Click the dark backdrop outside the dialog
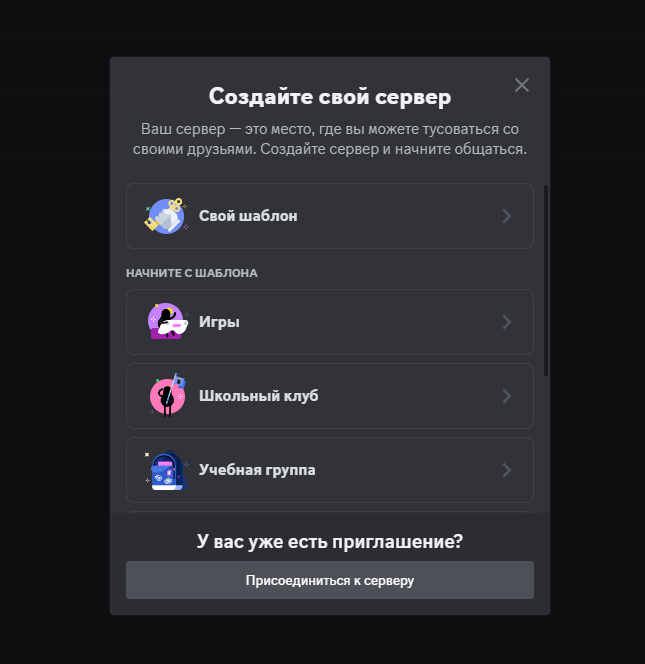The image size is (645, 664). click(x=55, y=330)
